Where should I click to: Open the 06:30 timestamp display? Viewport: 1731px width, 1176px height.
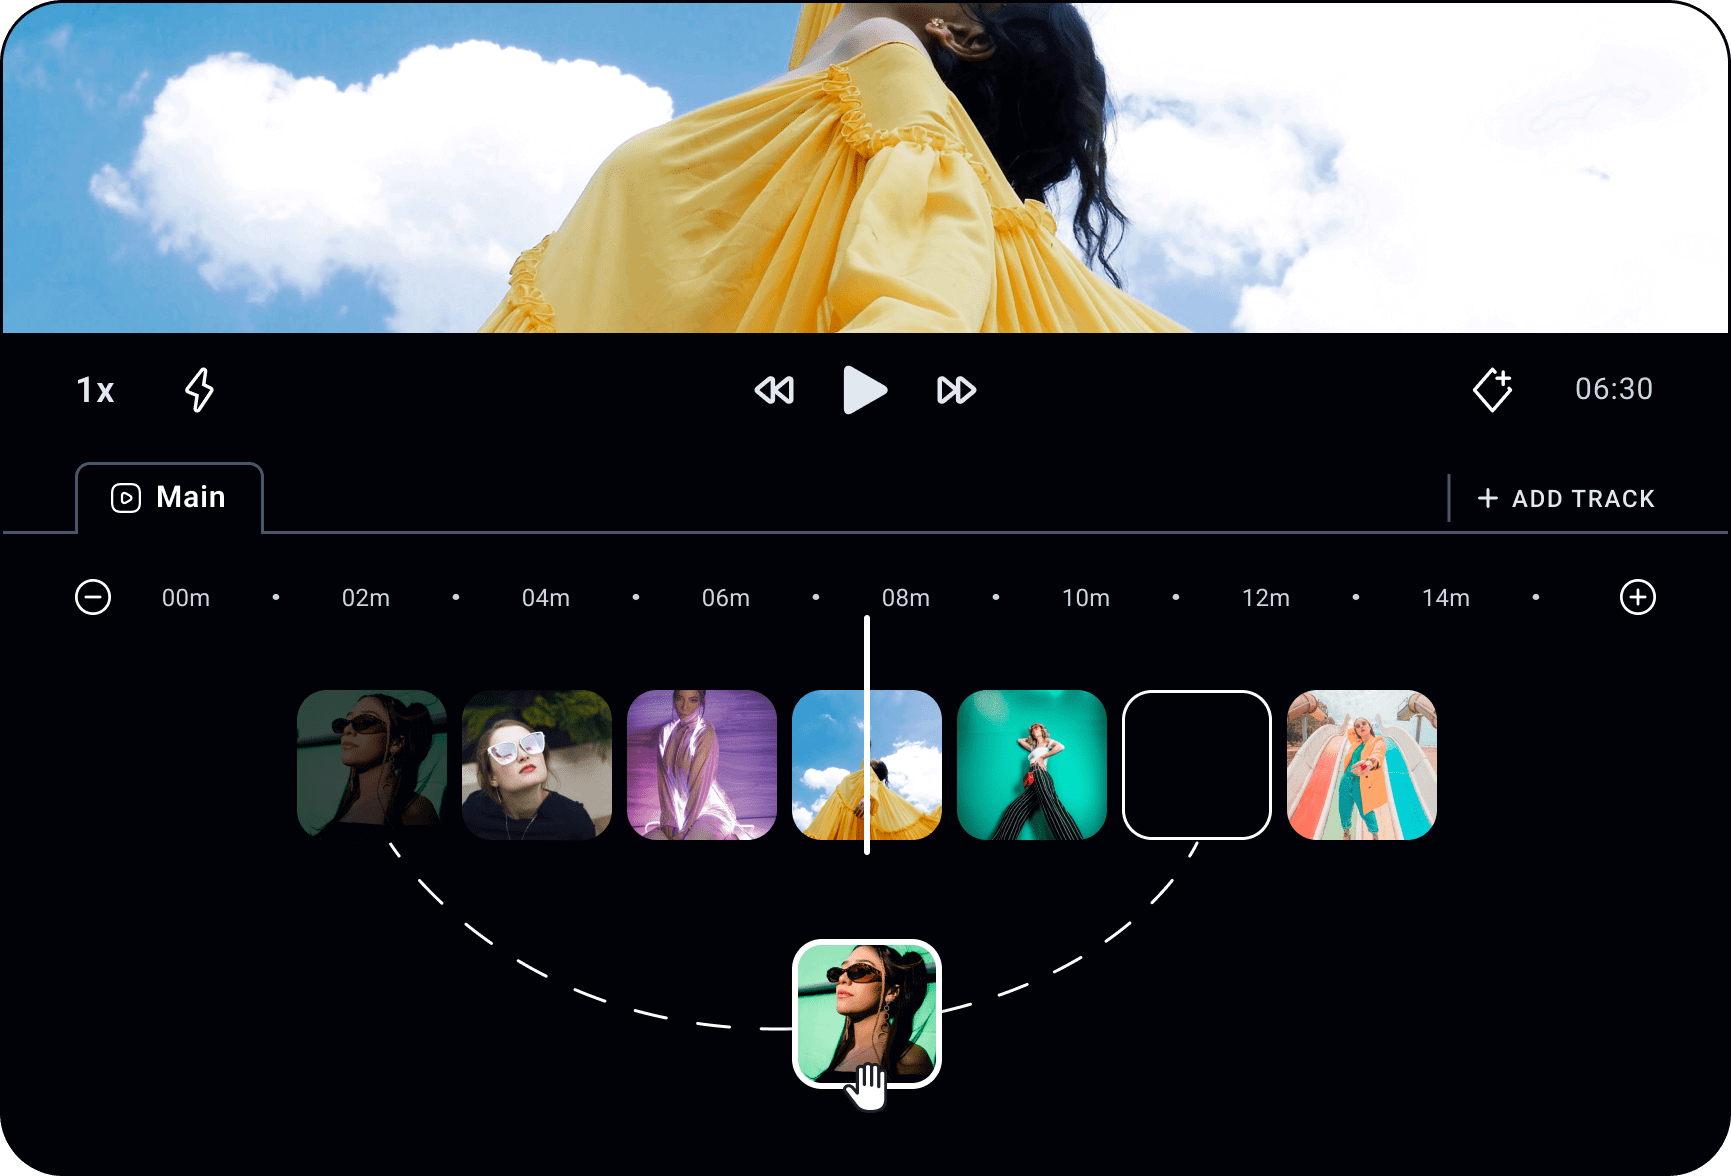coord(1615,389)
